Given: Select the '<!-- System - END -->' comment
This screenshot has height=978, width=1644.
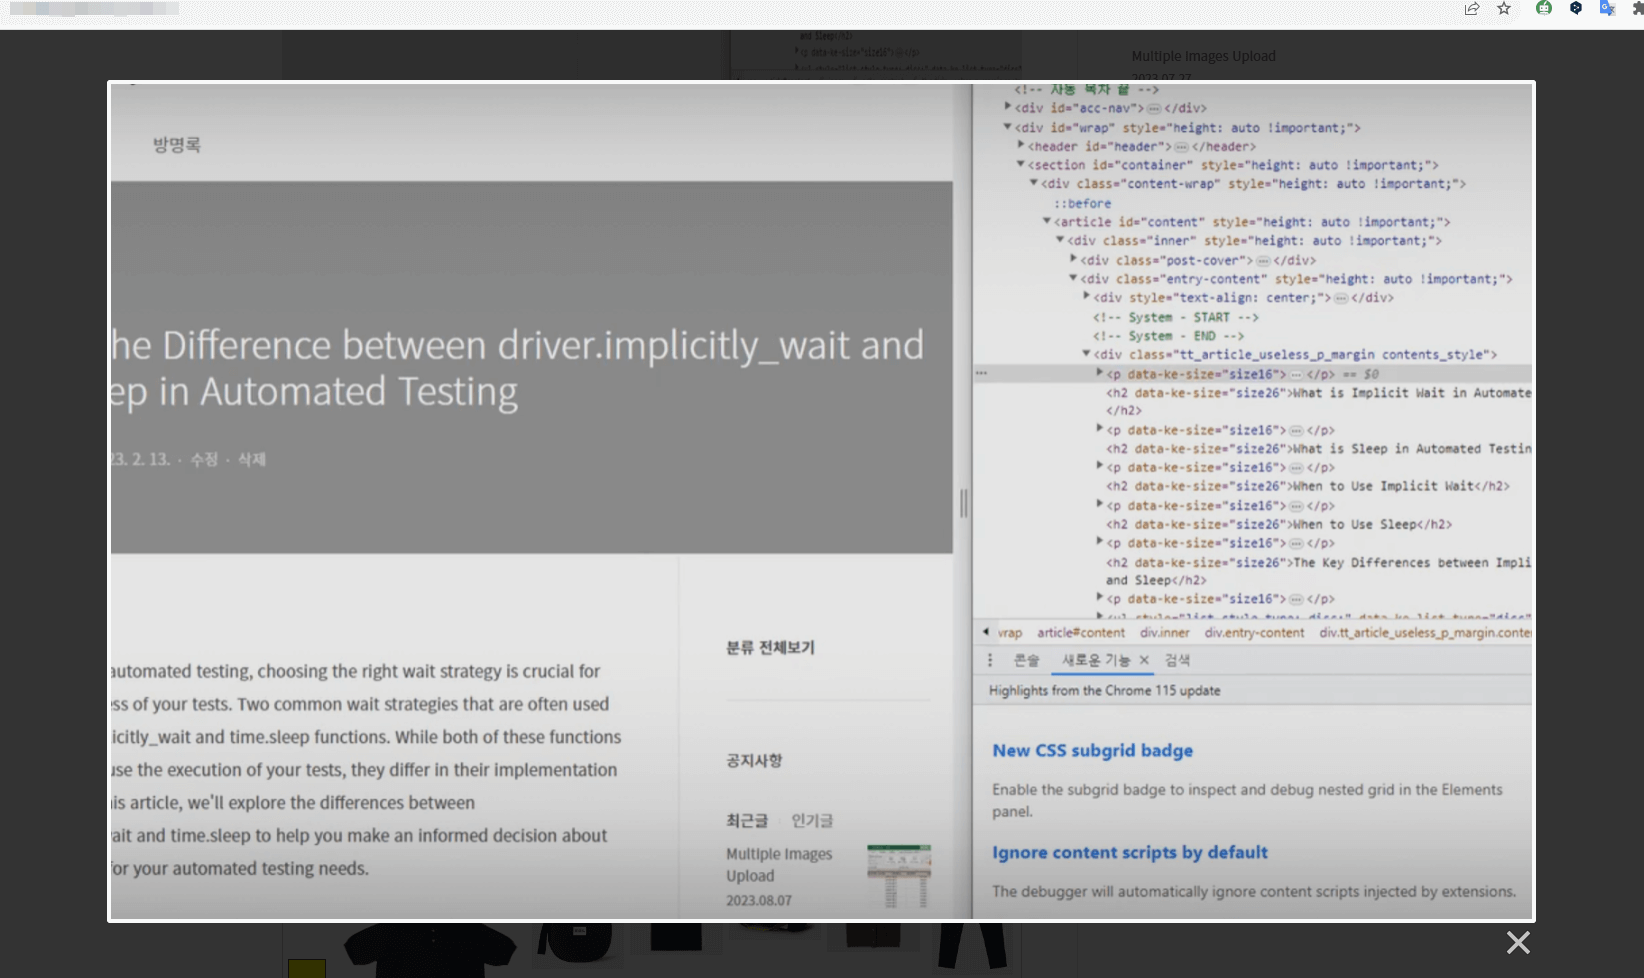Looking at the screenshot, I should click(1169, 336).
